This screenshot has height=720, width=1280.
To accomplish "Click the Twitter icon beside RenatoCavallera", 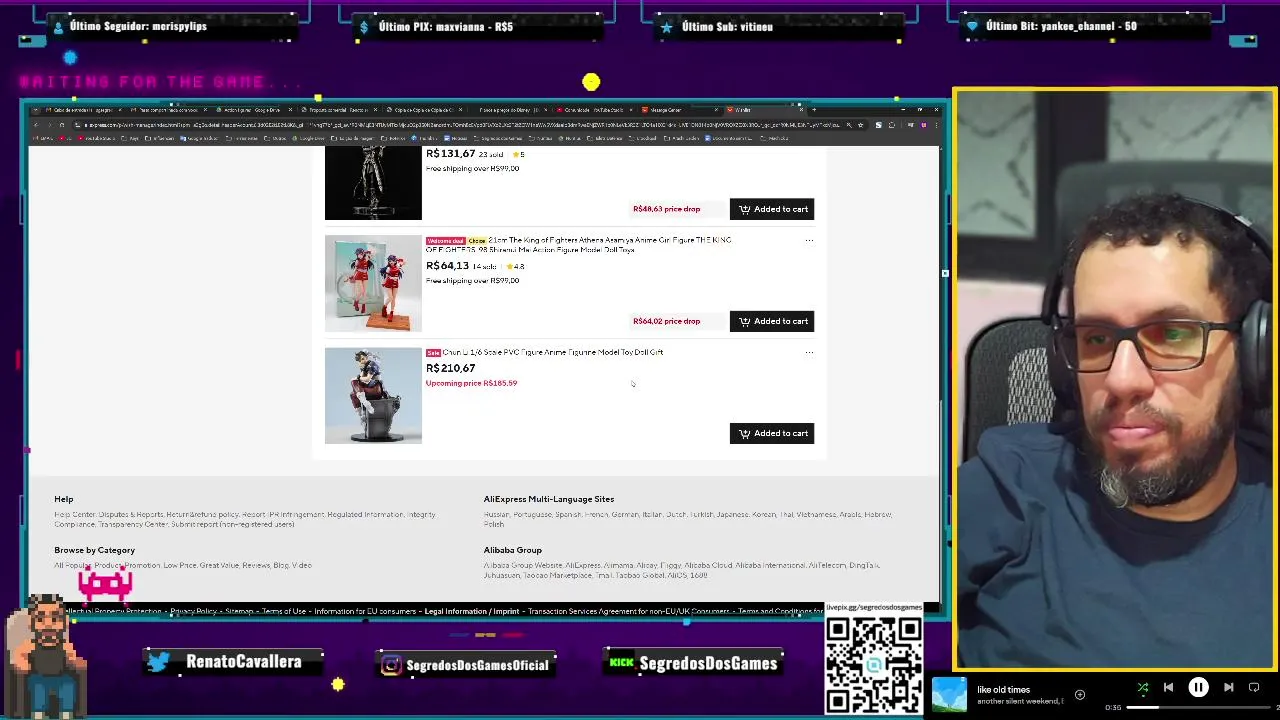I will click(159, 661).
